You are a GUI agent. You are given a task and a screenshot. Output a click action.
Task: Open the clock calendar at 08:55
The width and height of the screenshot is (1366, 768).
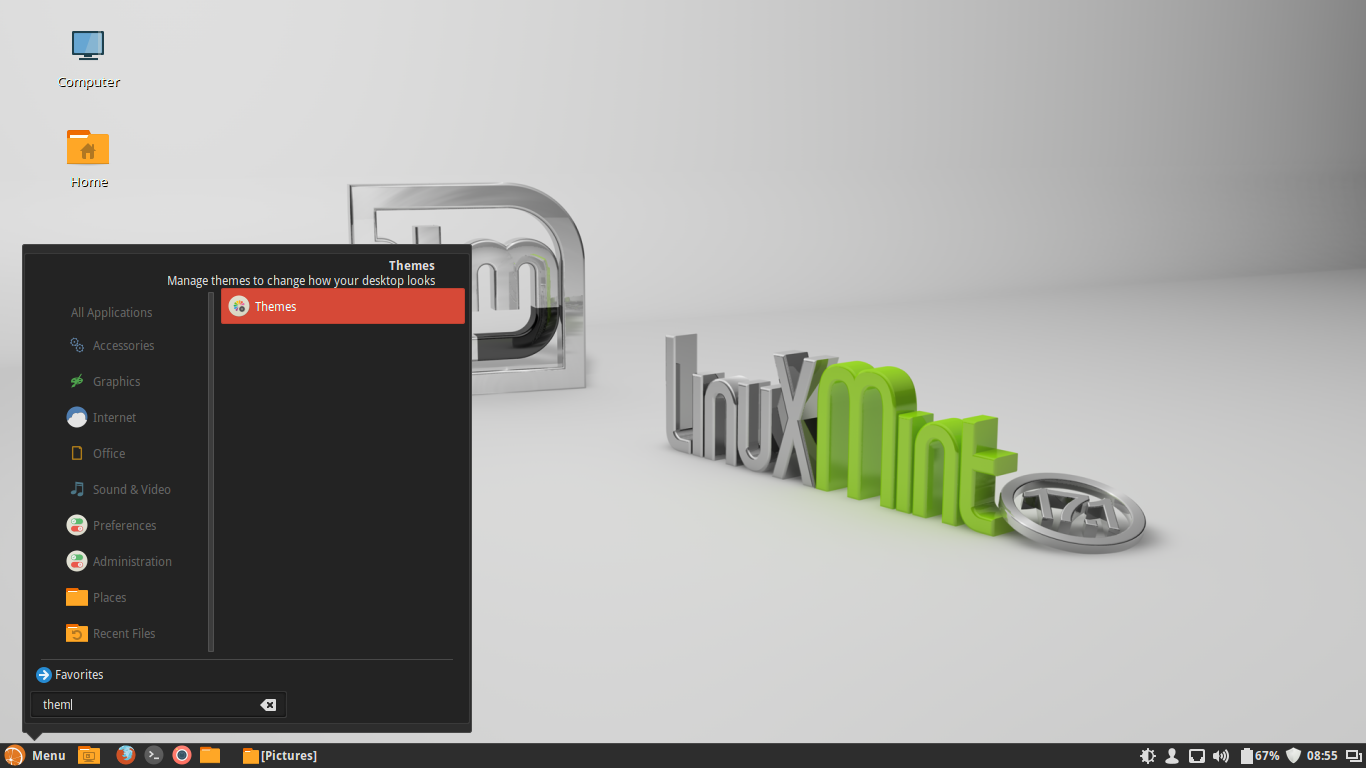1322,756
